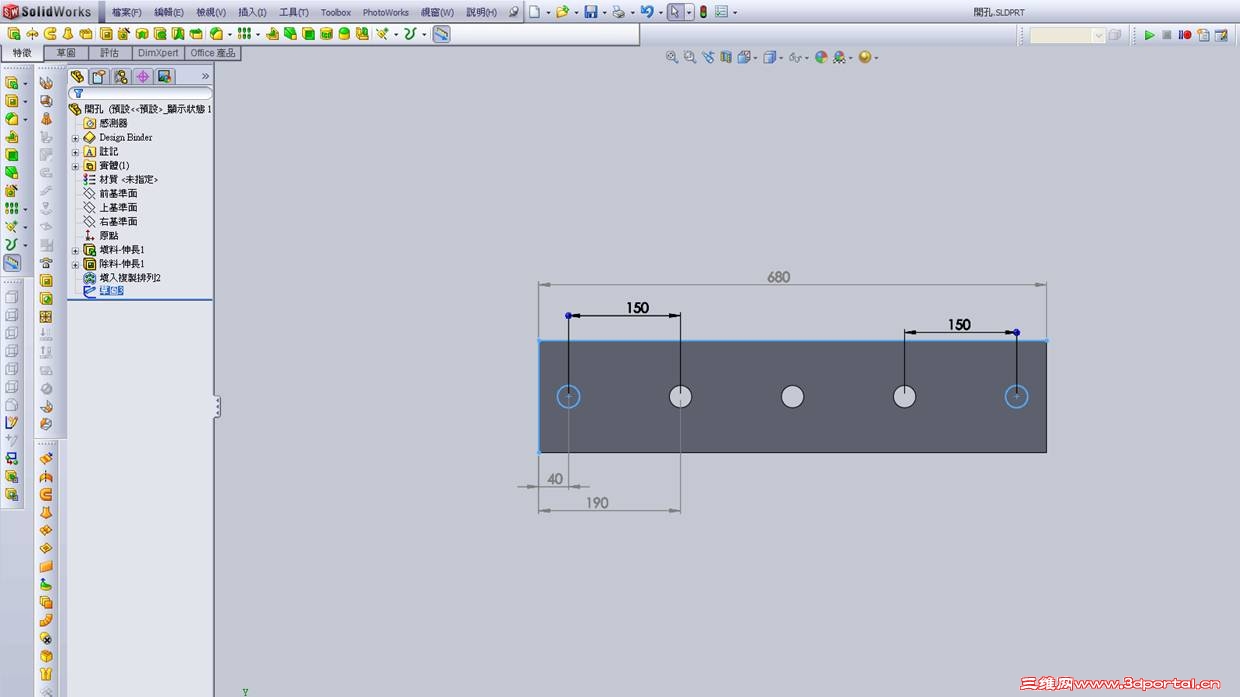
Task: Open the 插入(I) insert menu
Action: (x=251, y=12)
